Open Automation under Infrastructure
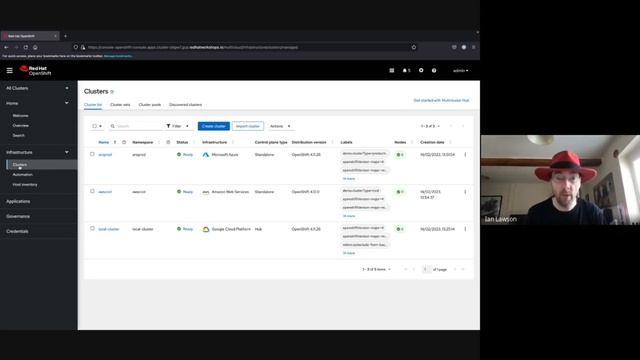This screenshot has height=360, width=640. (22, 175)
